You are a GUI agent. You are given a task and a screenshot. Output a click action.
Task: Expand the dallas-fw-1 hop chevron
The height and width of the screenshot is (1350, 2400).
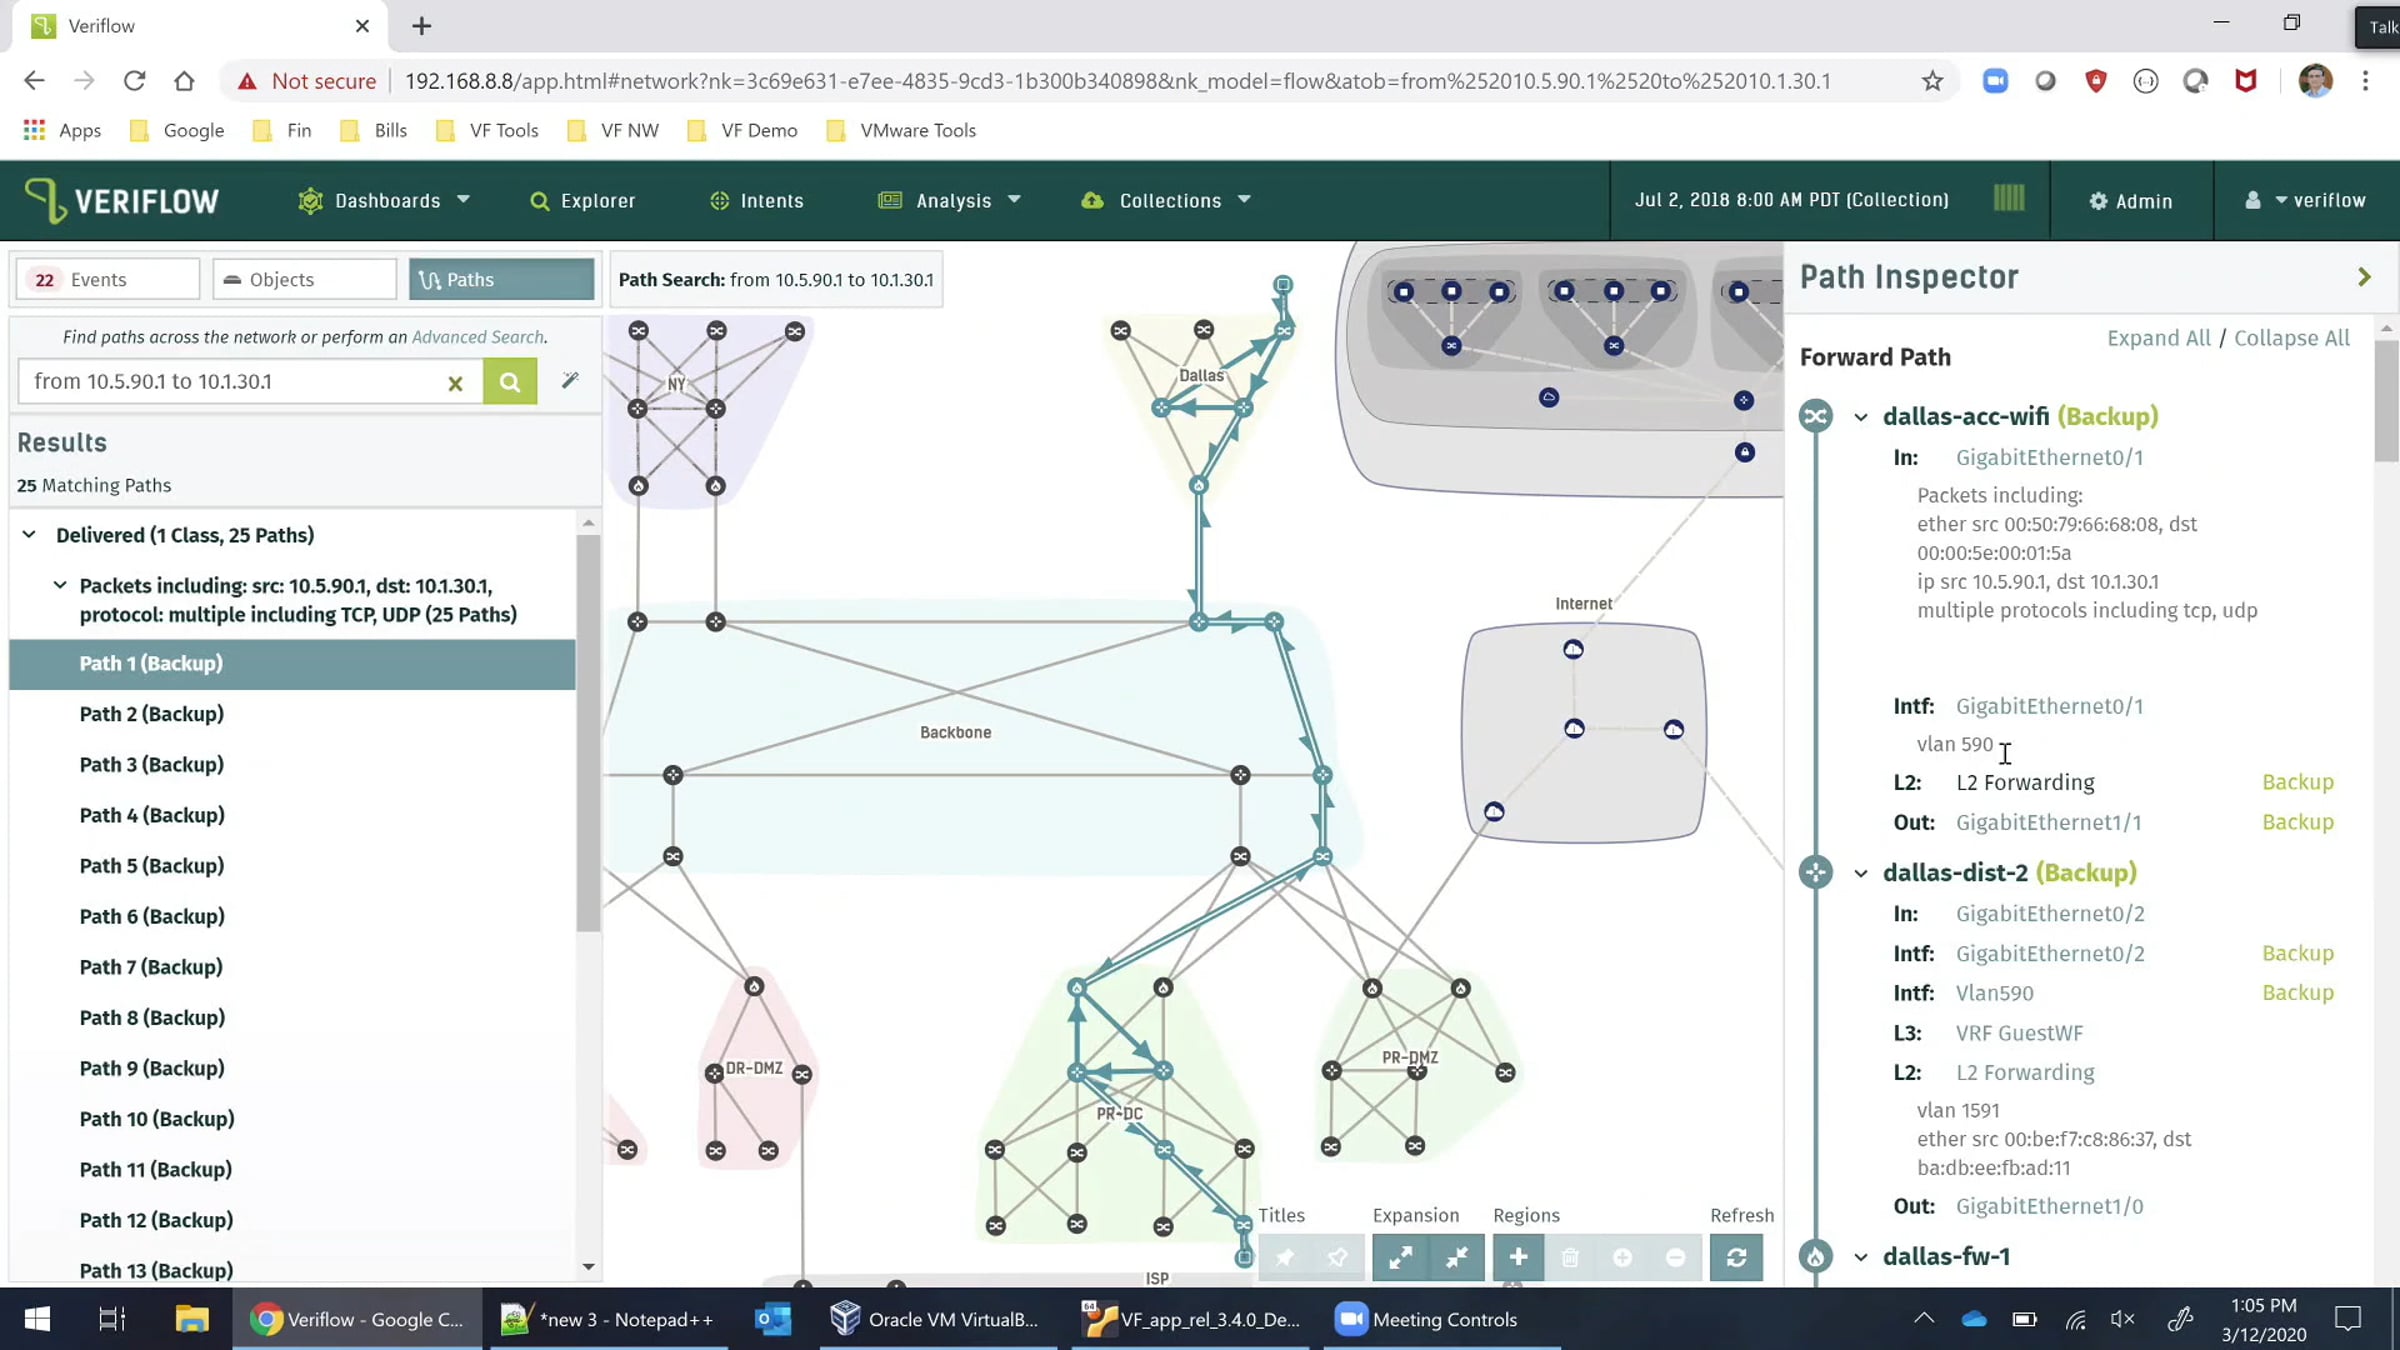click(x=1860, y=1257)
